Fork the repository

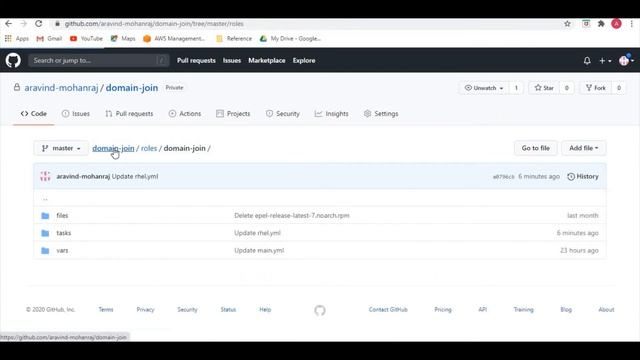[x=596, y=88]
